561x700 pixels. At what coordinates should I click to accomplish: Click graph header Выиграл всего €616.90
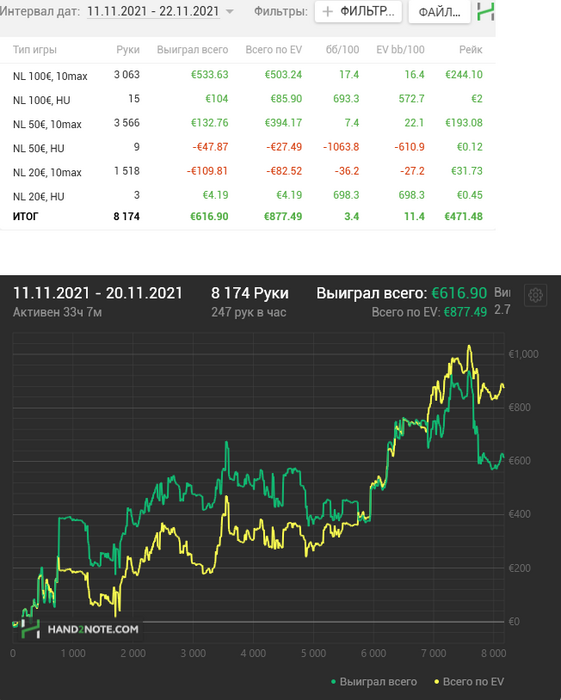402,293
